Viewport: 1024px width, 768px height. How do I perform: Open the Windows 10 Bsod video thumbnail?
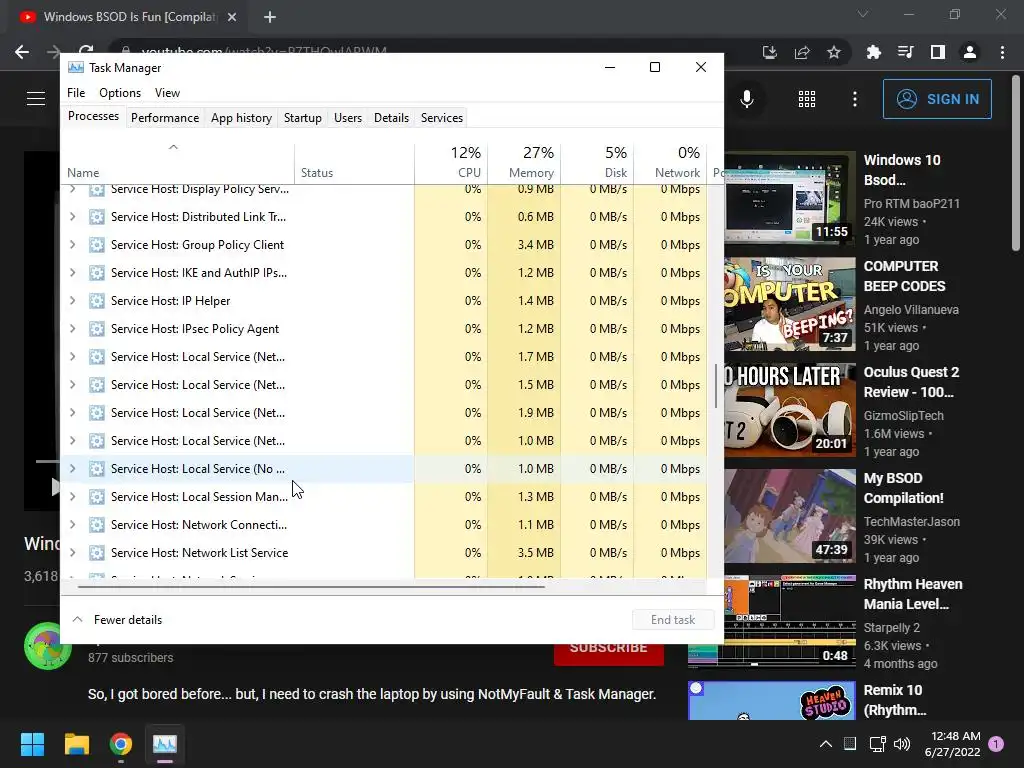[x=790, y=199]
